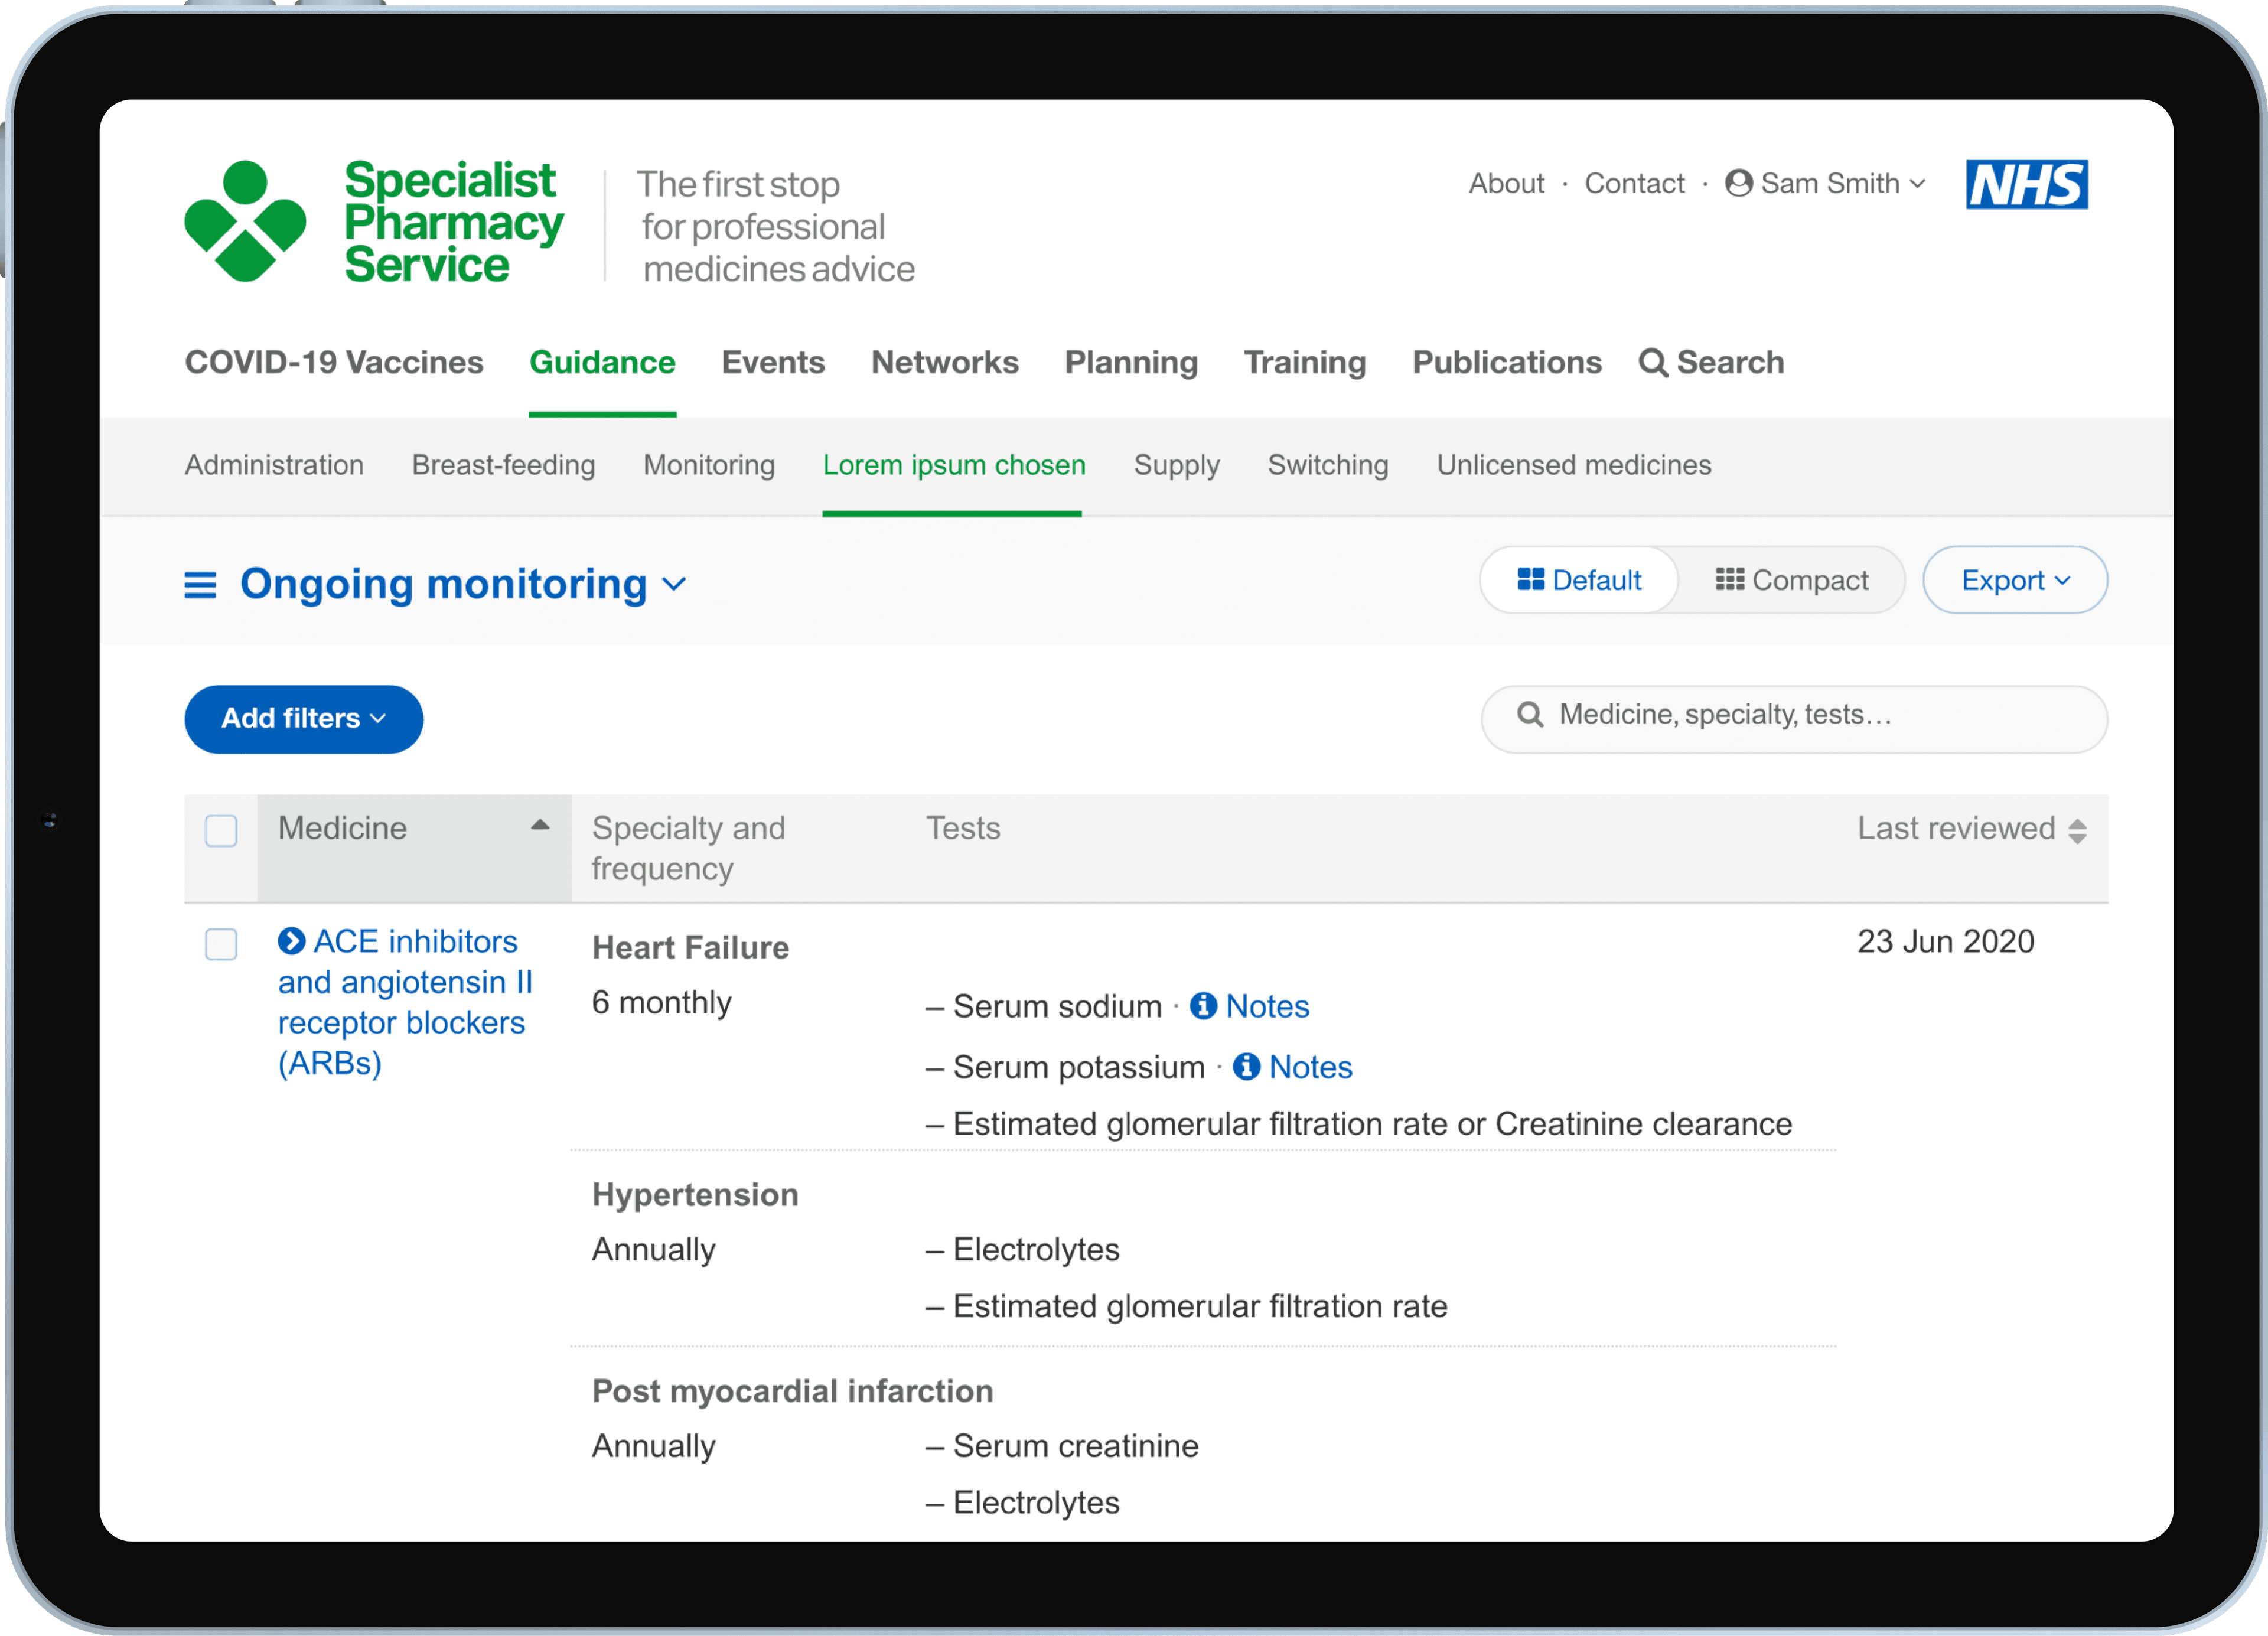The image size is (2268, 1636).
Task: Click the tagline 'The first stop for professional medicines advice'
Action: pyautogui.click(x=776, y=227)
